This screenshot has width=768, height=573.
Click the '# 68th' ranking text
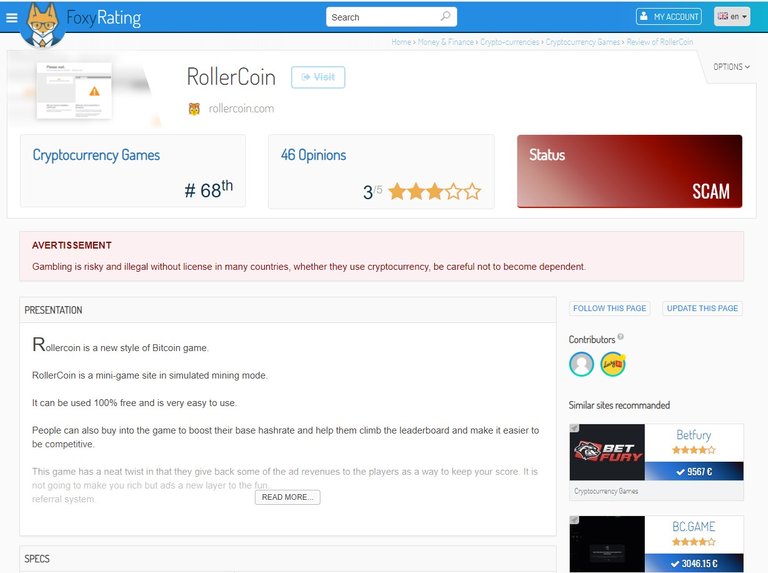209,189
